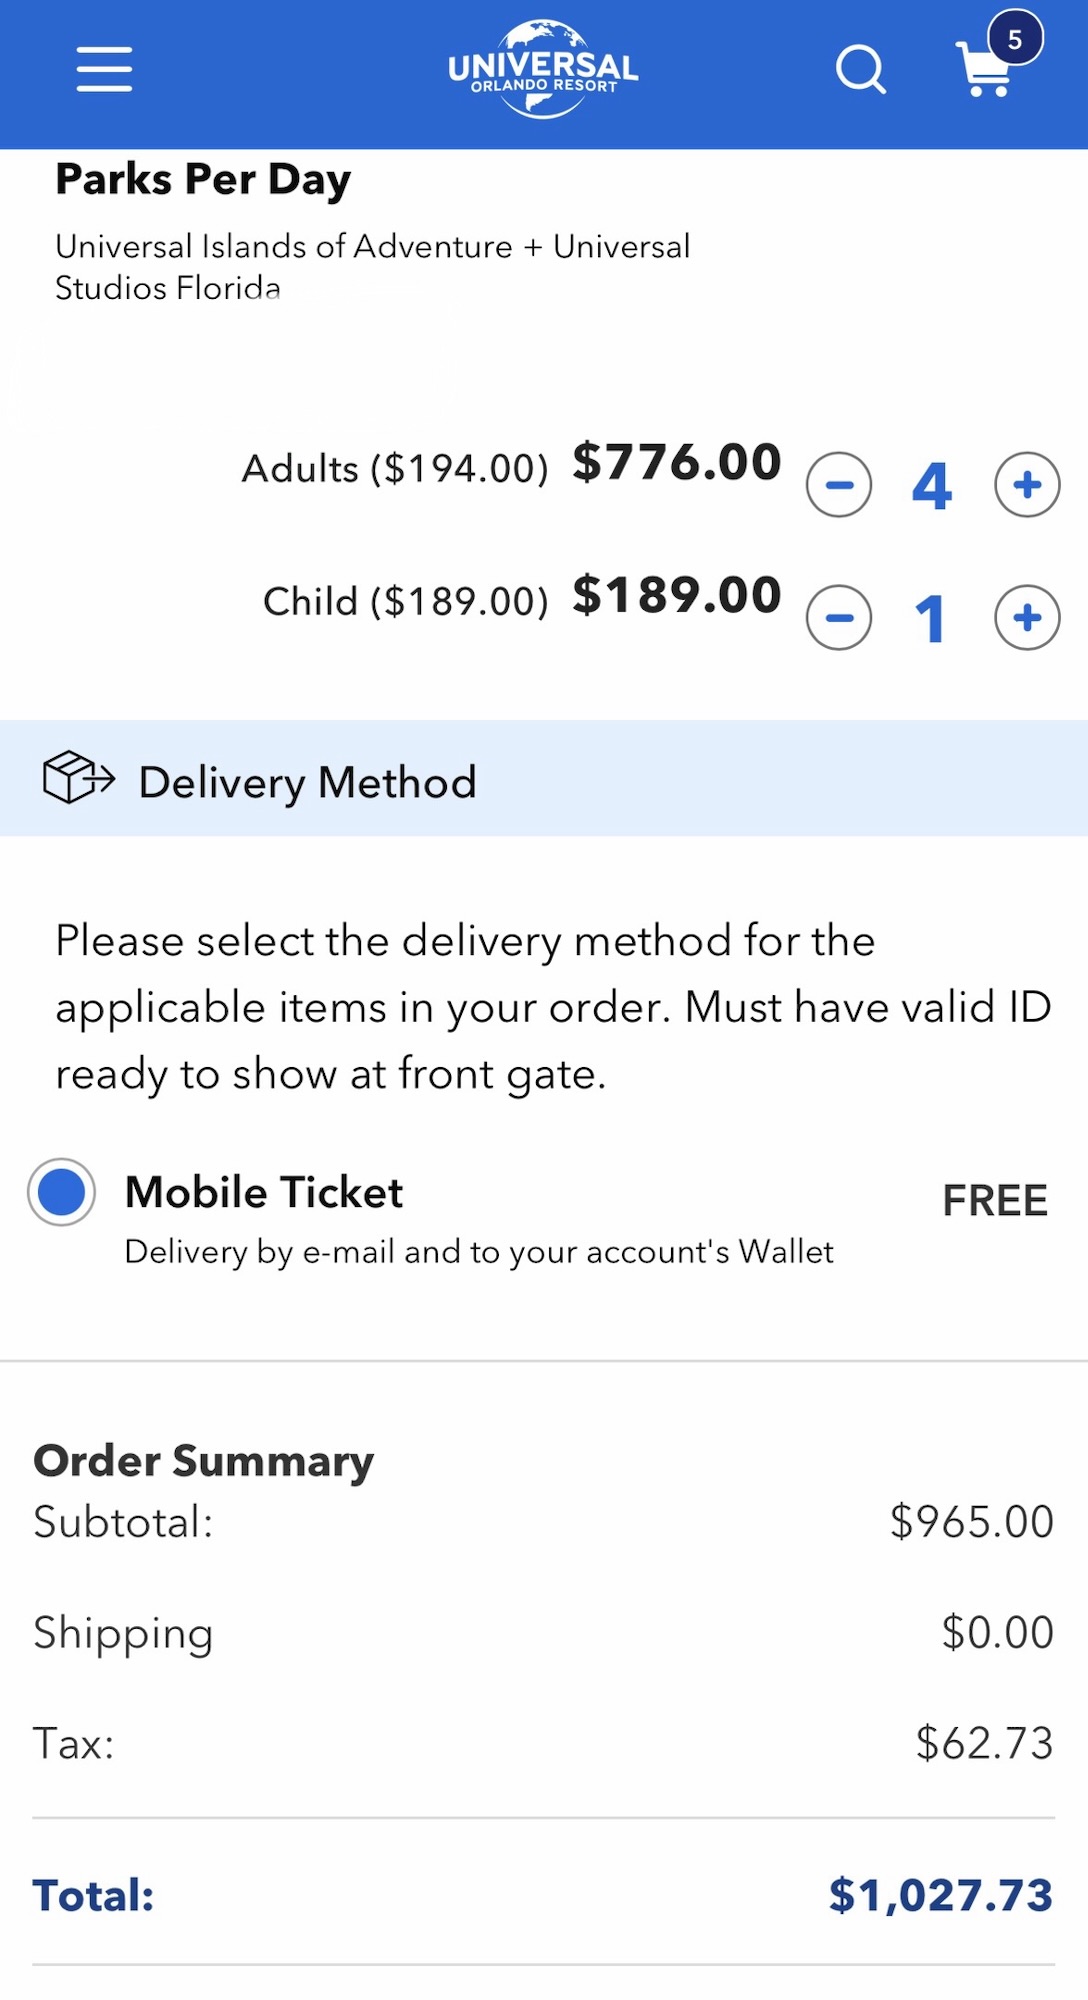The image size is (1088, 2000).
Task: Open the hamburger navigation menu
Action: 104,69
